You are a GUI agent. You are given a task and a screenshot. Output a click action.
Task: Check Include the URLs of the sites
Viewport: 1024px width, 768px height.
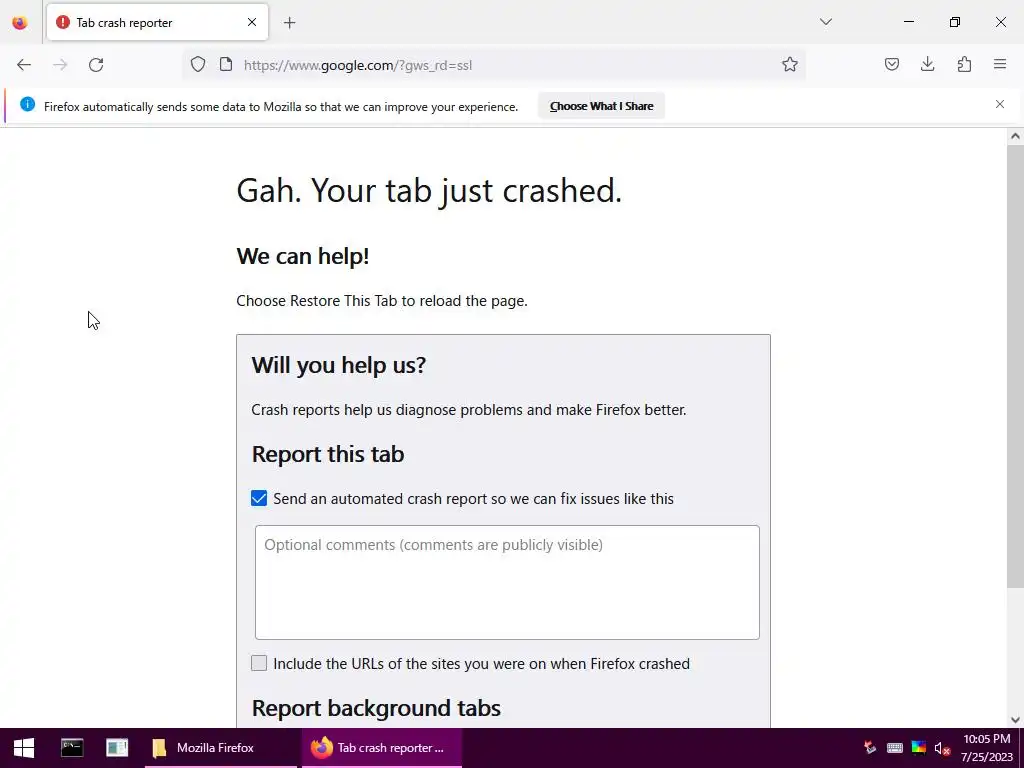click(x=259, y=664)
